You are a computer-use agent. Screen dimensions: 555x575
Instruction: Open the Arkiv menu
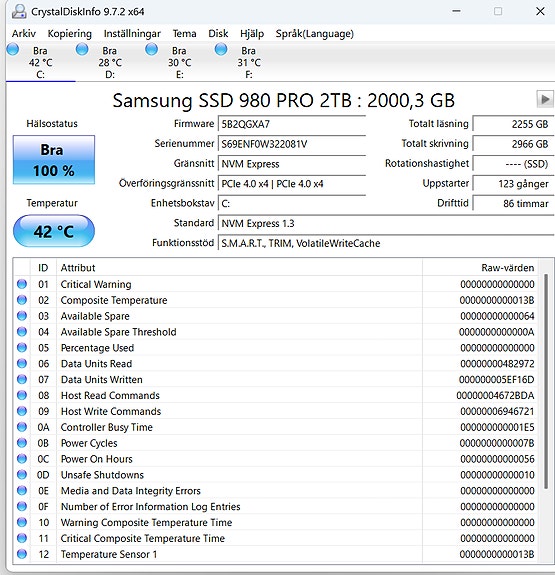coord(24,34)
